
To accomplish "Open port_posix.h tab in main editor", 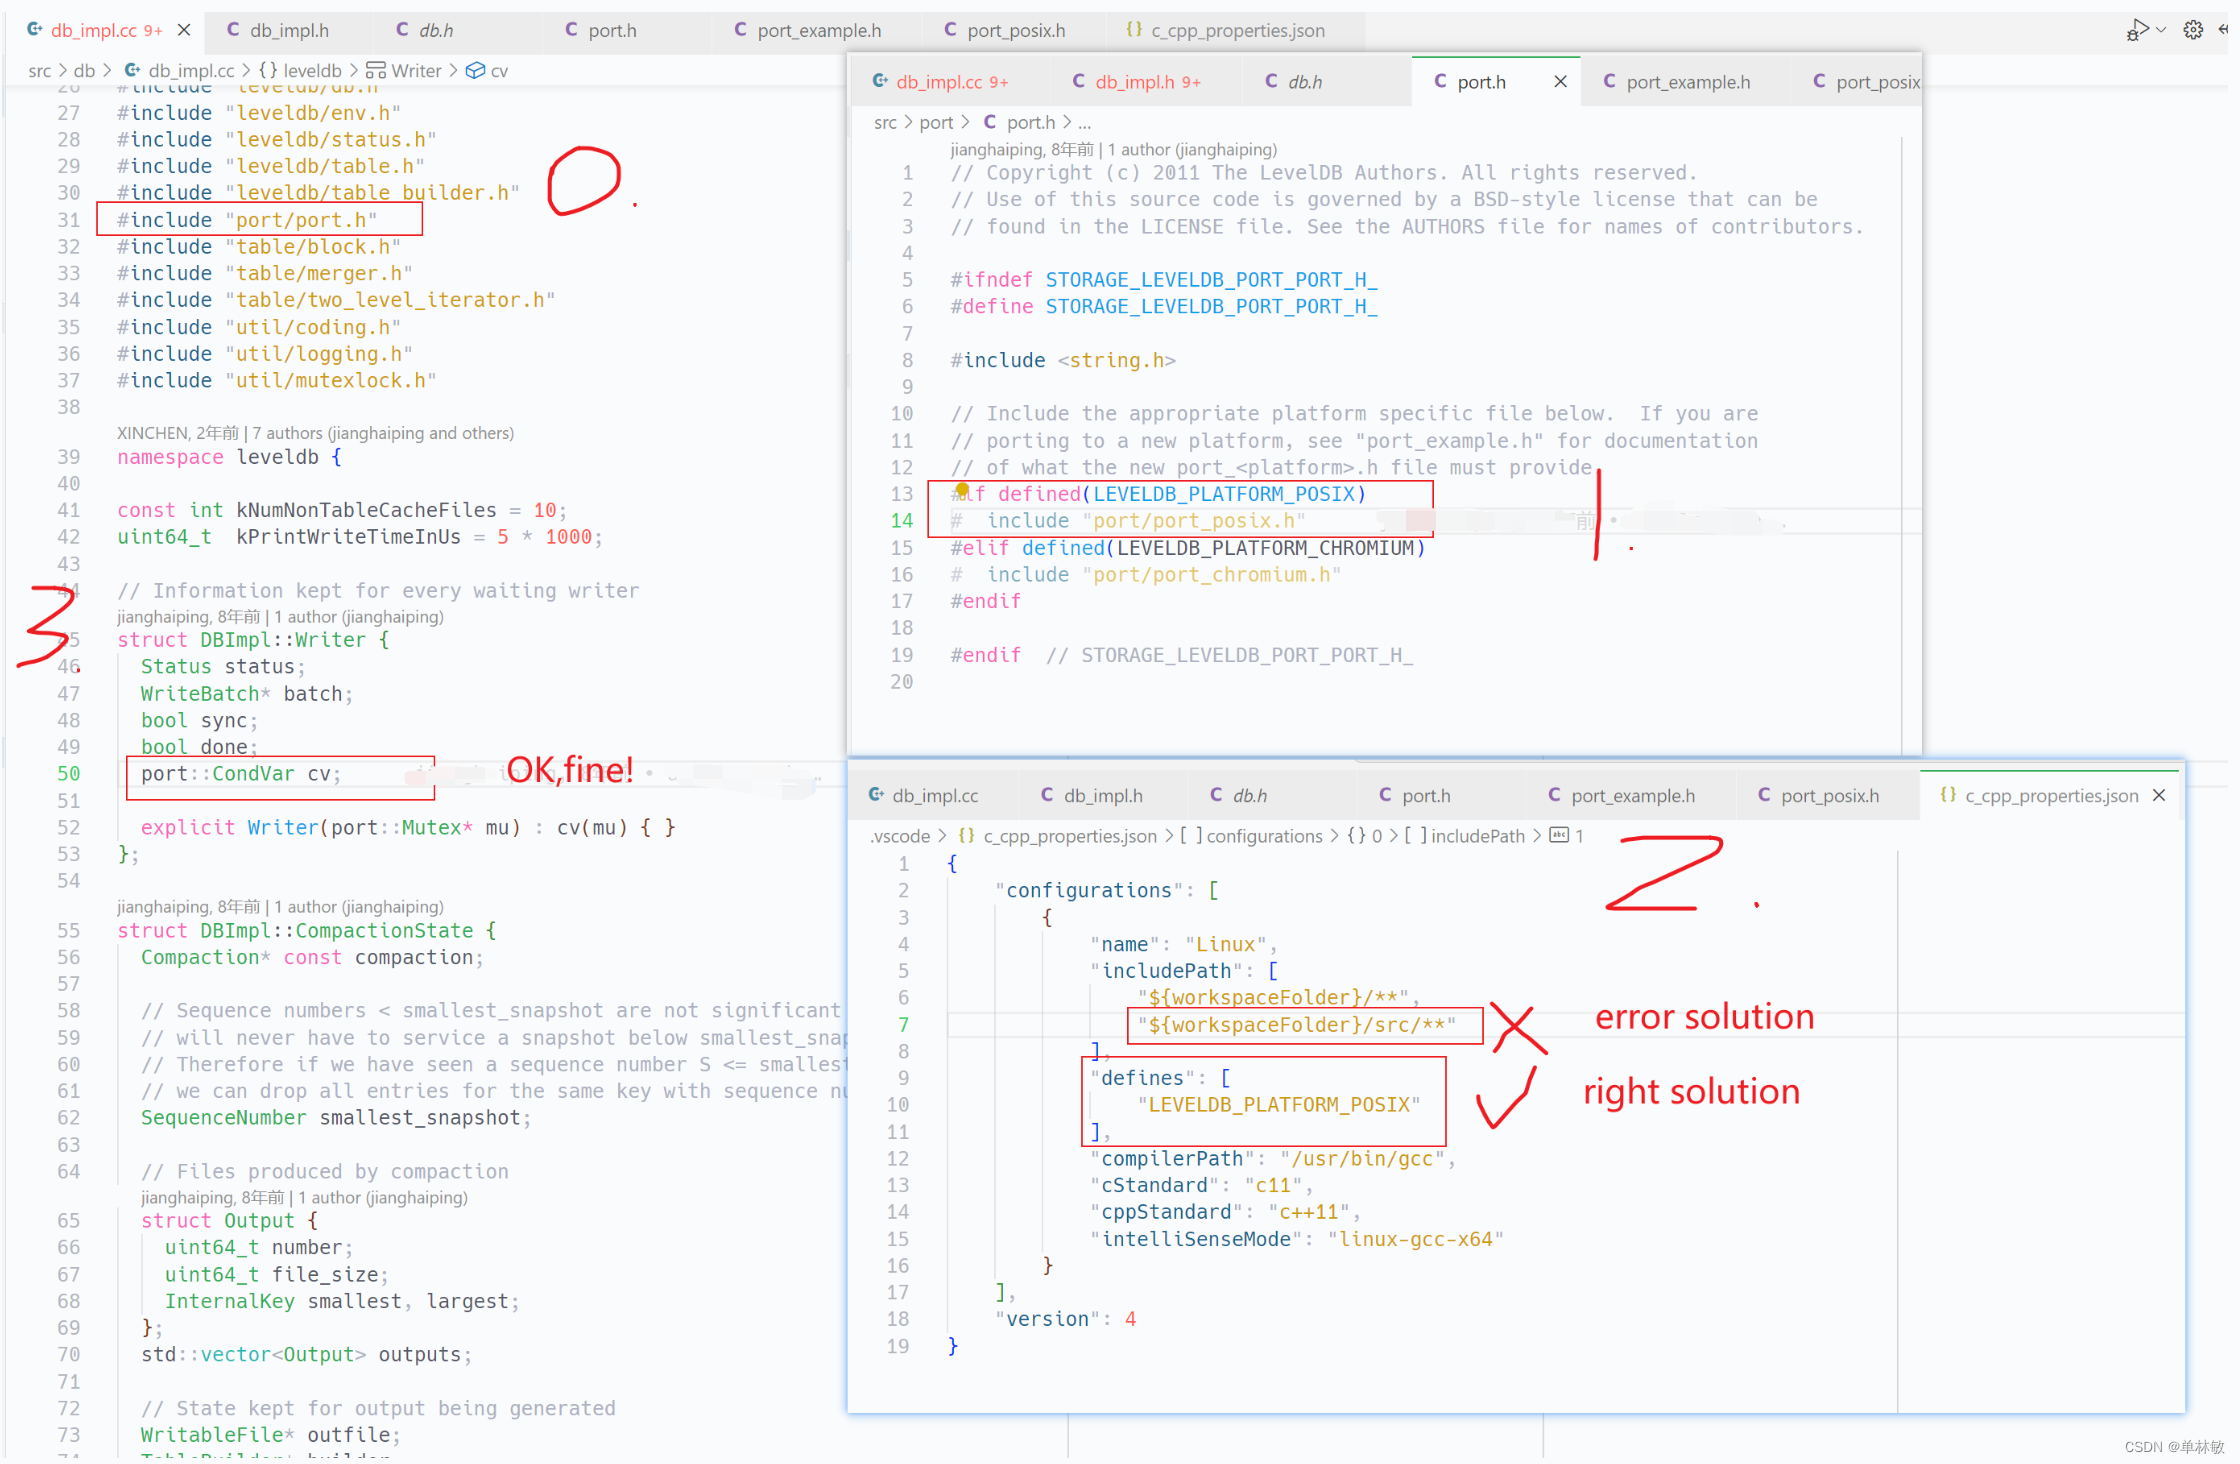I will click(1016, 30).
